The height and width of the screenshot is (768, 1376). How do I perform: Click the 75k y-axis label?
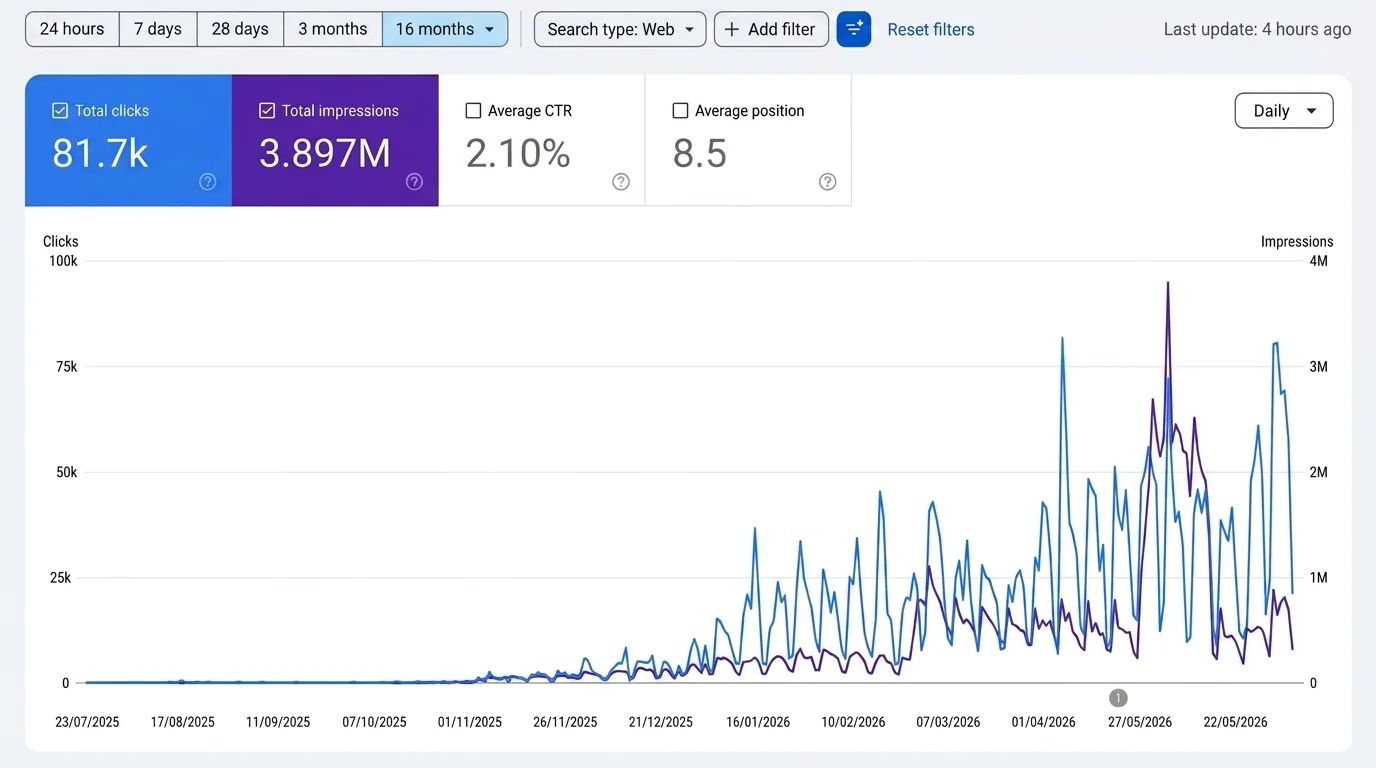click(x=66, y=367)
